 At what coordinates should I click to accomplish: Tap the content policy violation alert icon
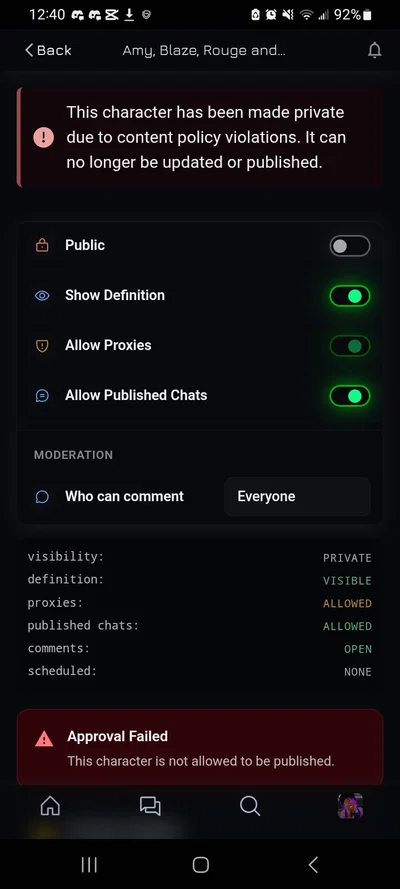coord(44,137)
